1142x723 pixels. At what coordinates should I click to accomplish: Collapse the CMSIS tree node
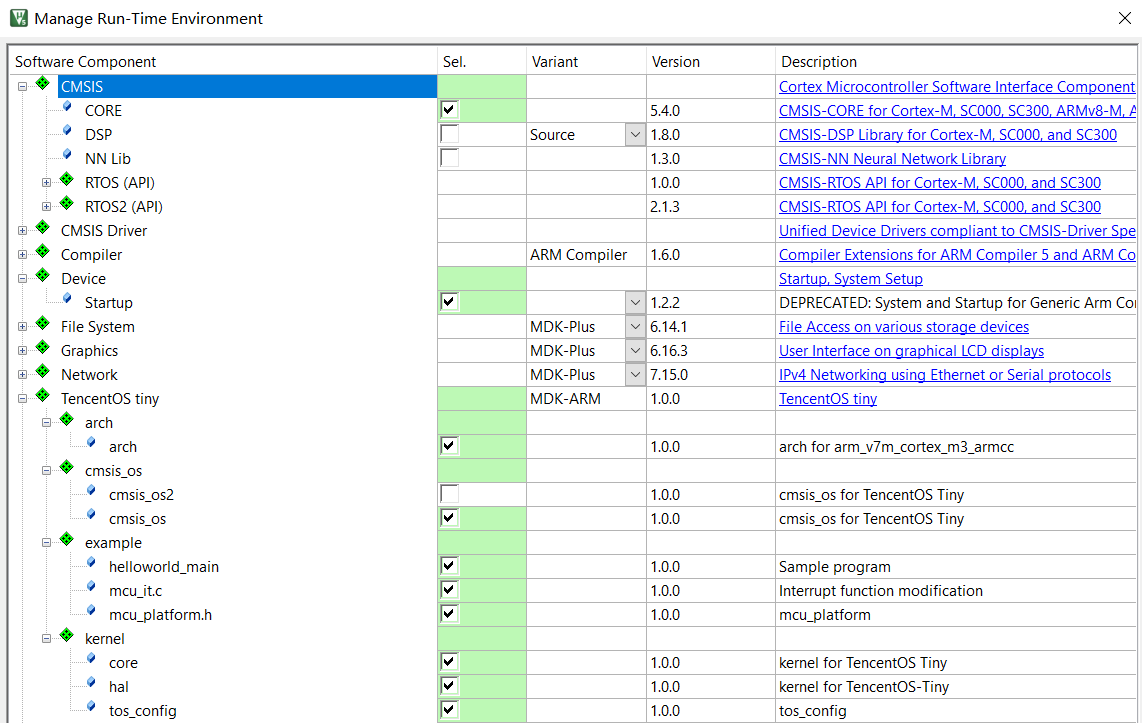click(x=23, y=87)
